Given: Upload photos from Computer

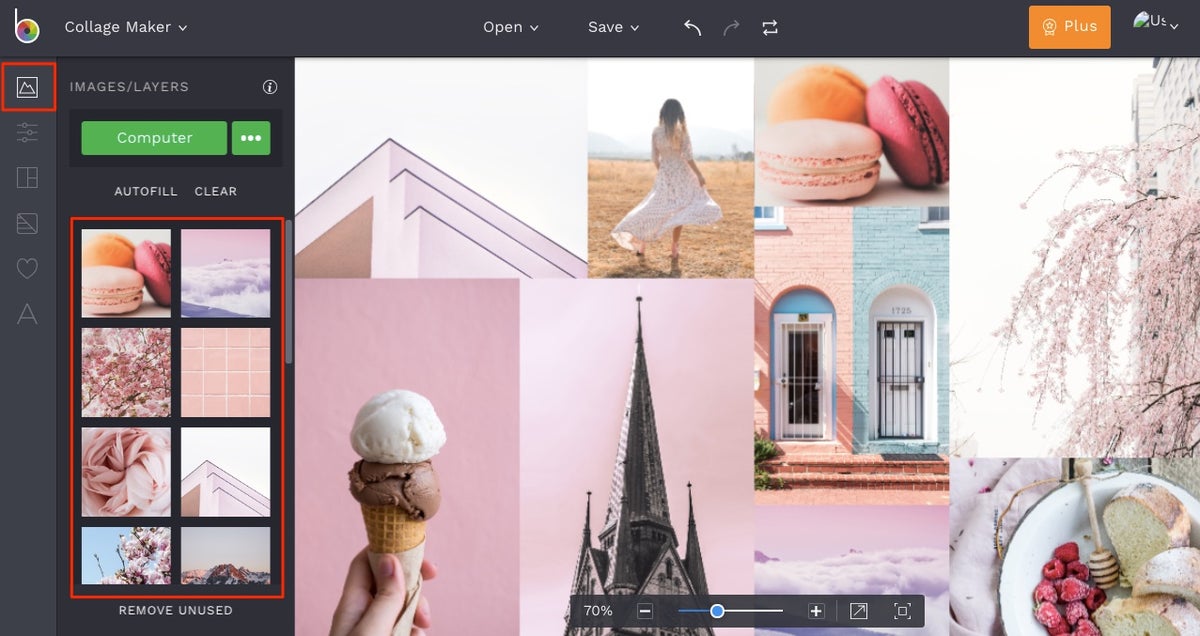Looking at the screenshot, I should [153, 138].
